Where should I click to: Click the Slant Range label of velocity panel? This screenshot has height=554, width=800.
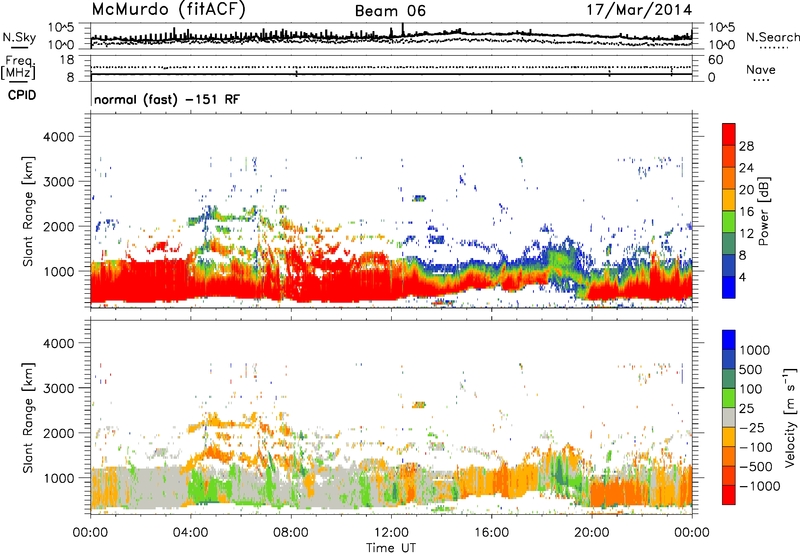coord(28,417)
